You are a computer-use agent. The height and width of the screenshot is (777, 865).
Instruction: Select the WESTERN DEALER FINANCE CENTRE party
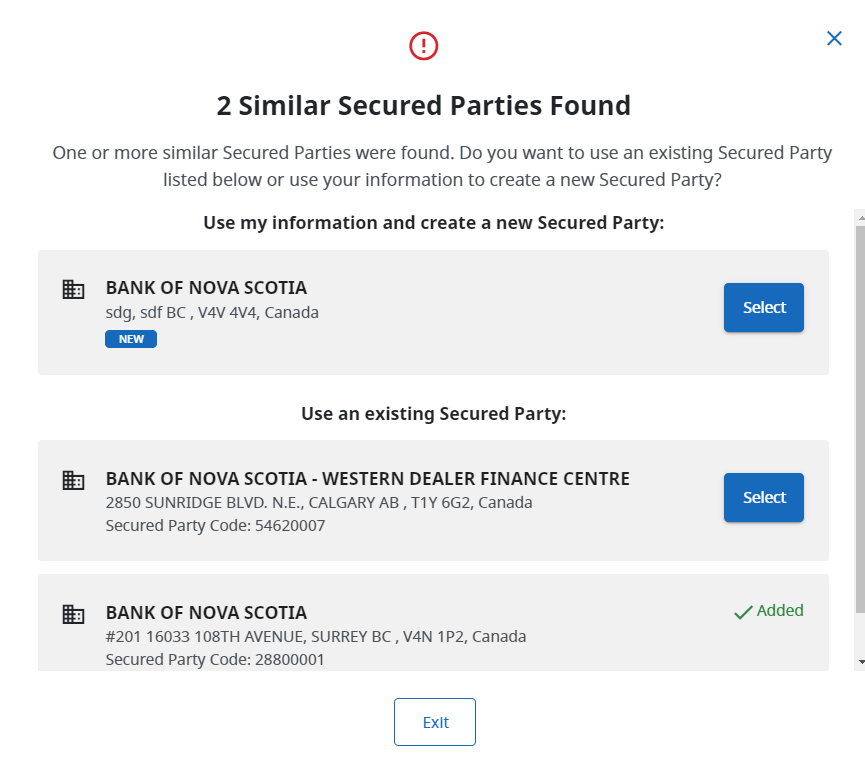pyautogui.click(x=763, y=497)
